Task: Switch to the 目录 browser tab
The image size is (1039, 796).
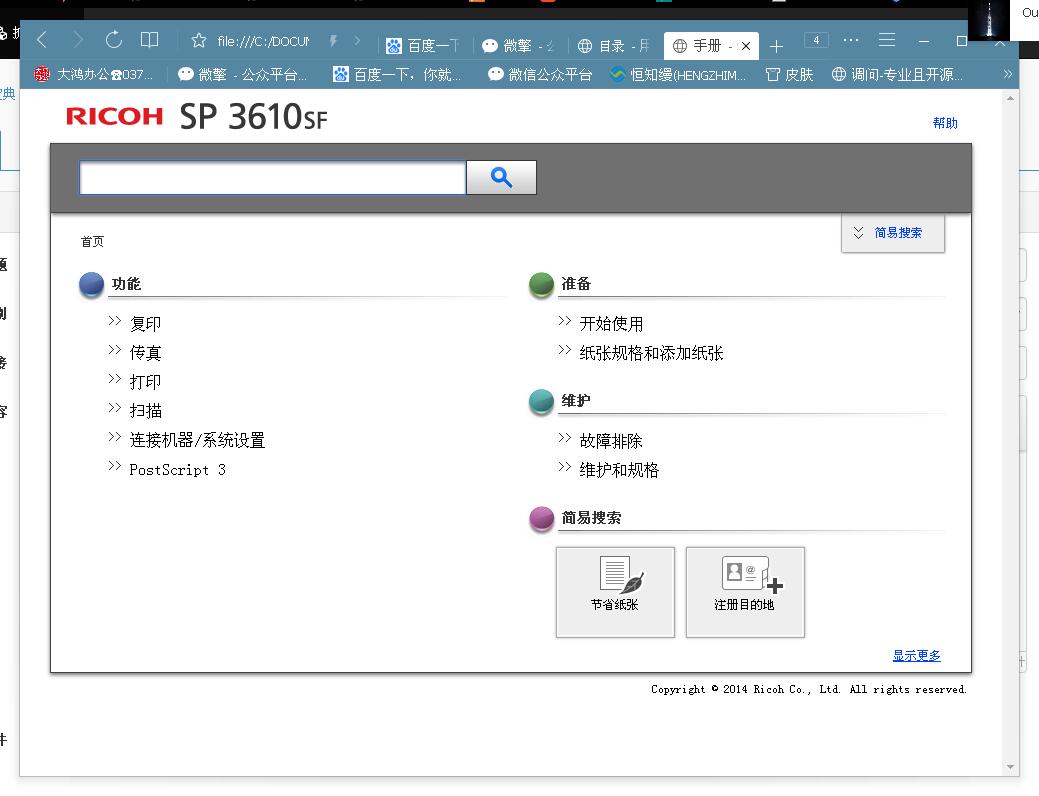Action: click(x=614, y=46)
